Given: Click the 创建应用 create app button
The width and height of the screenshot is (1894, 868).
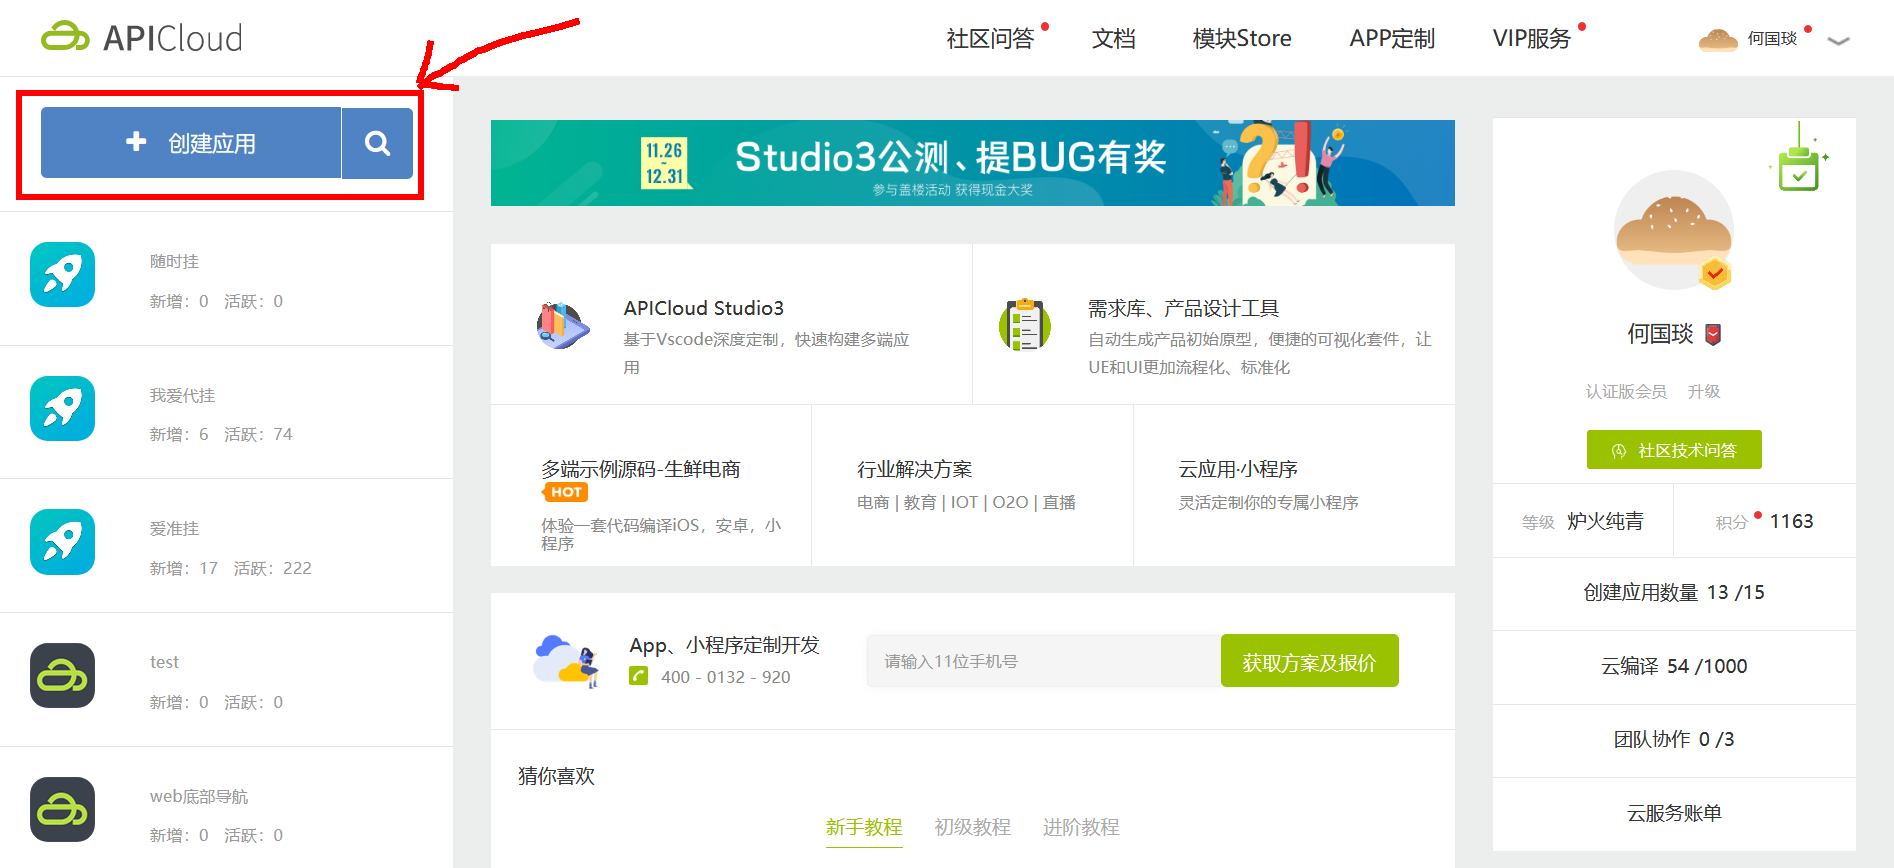Looking at the screenshot, I should pos(191,143).
